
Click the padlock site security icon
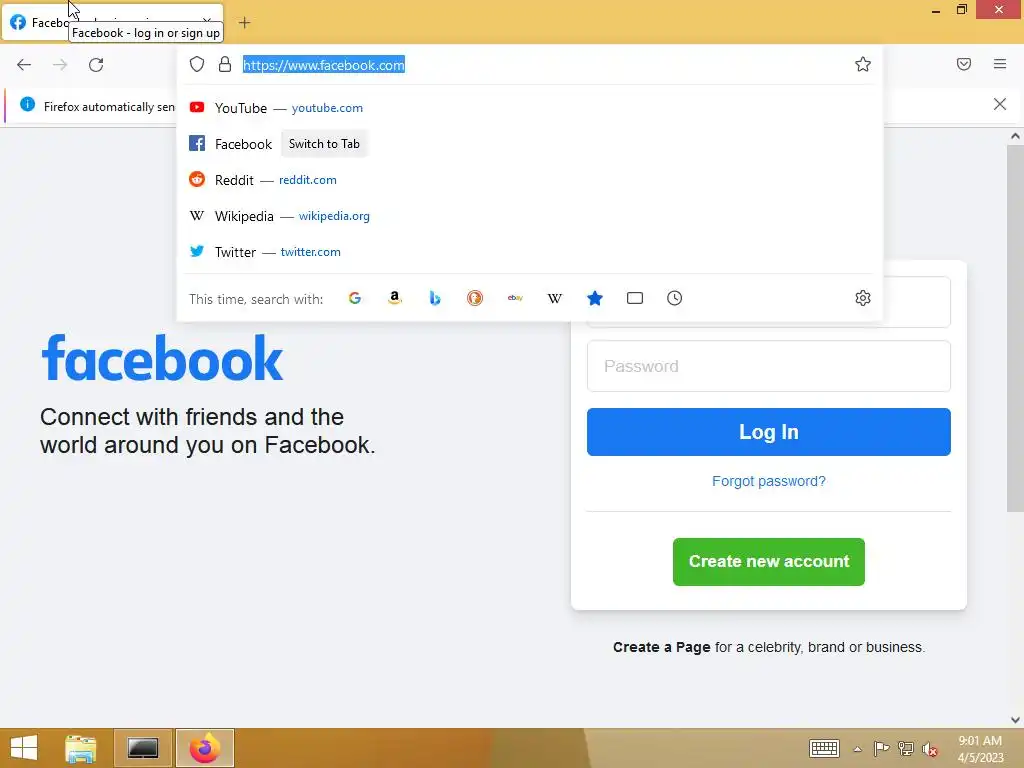pyautogui.click(x=225, y=64)
